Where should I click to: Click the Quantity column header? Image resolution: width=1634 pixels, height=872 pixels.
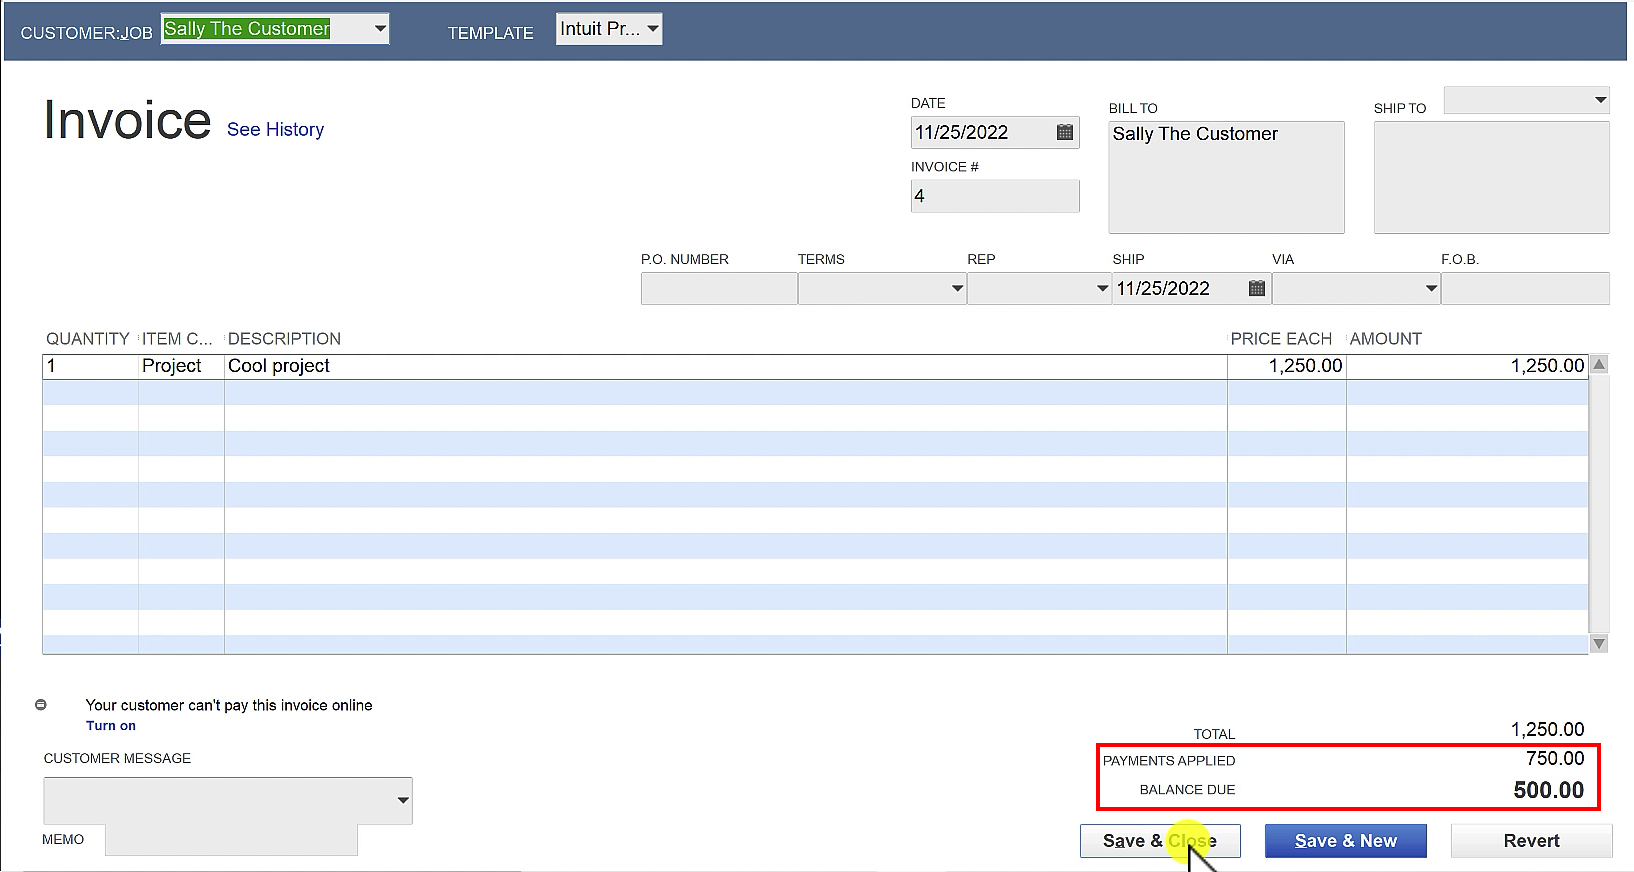88,339
